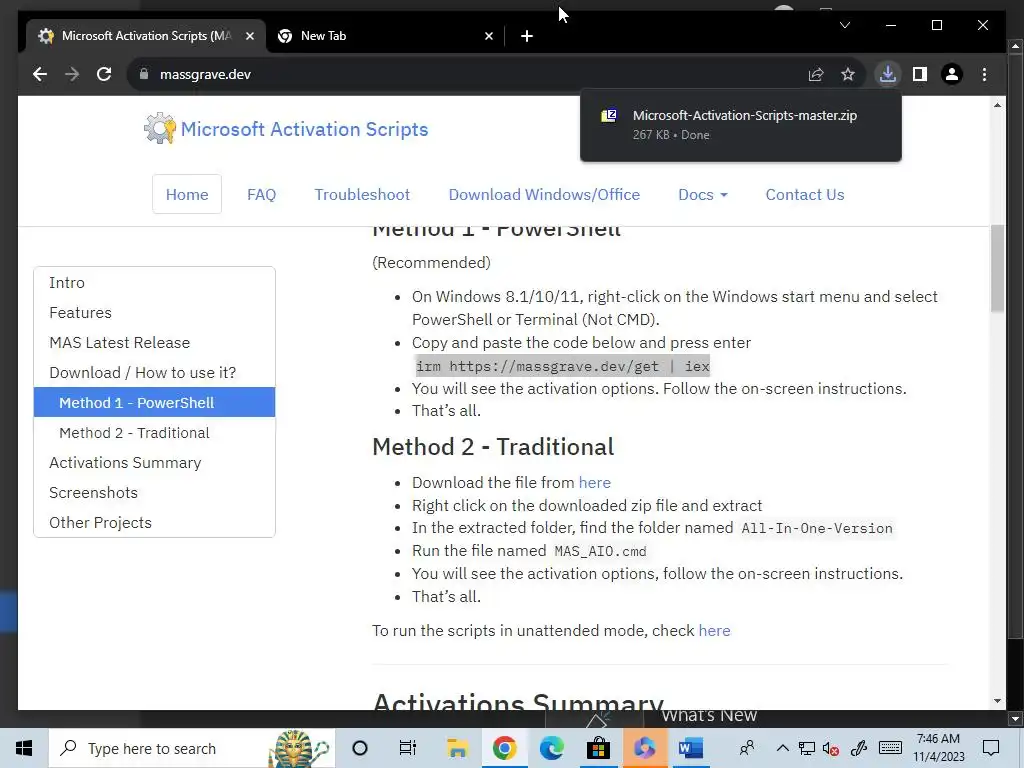
Task: Jump to Activations Summary in sidebar
Action: pos(154,462)
